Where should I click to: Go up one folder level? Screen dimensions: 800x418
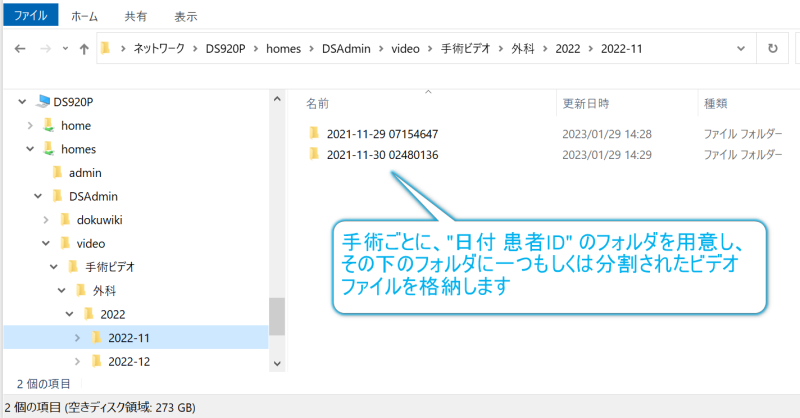point(84,48)
